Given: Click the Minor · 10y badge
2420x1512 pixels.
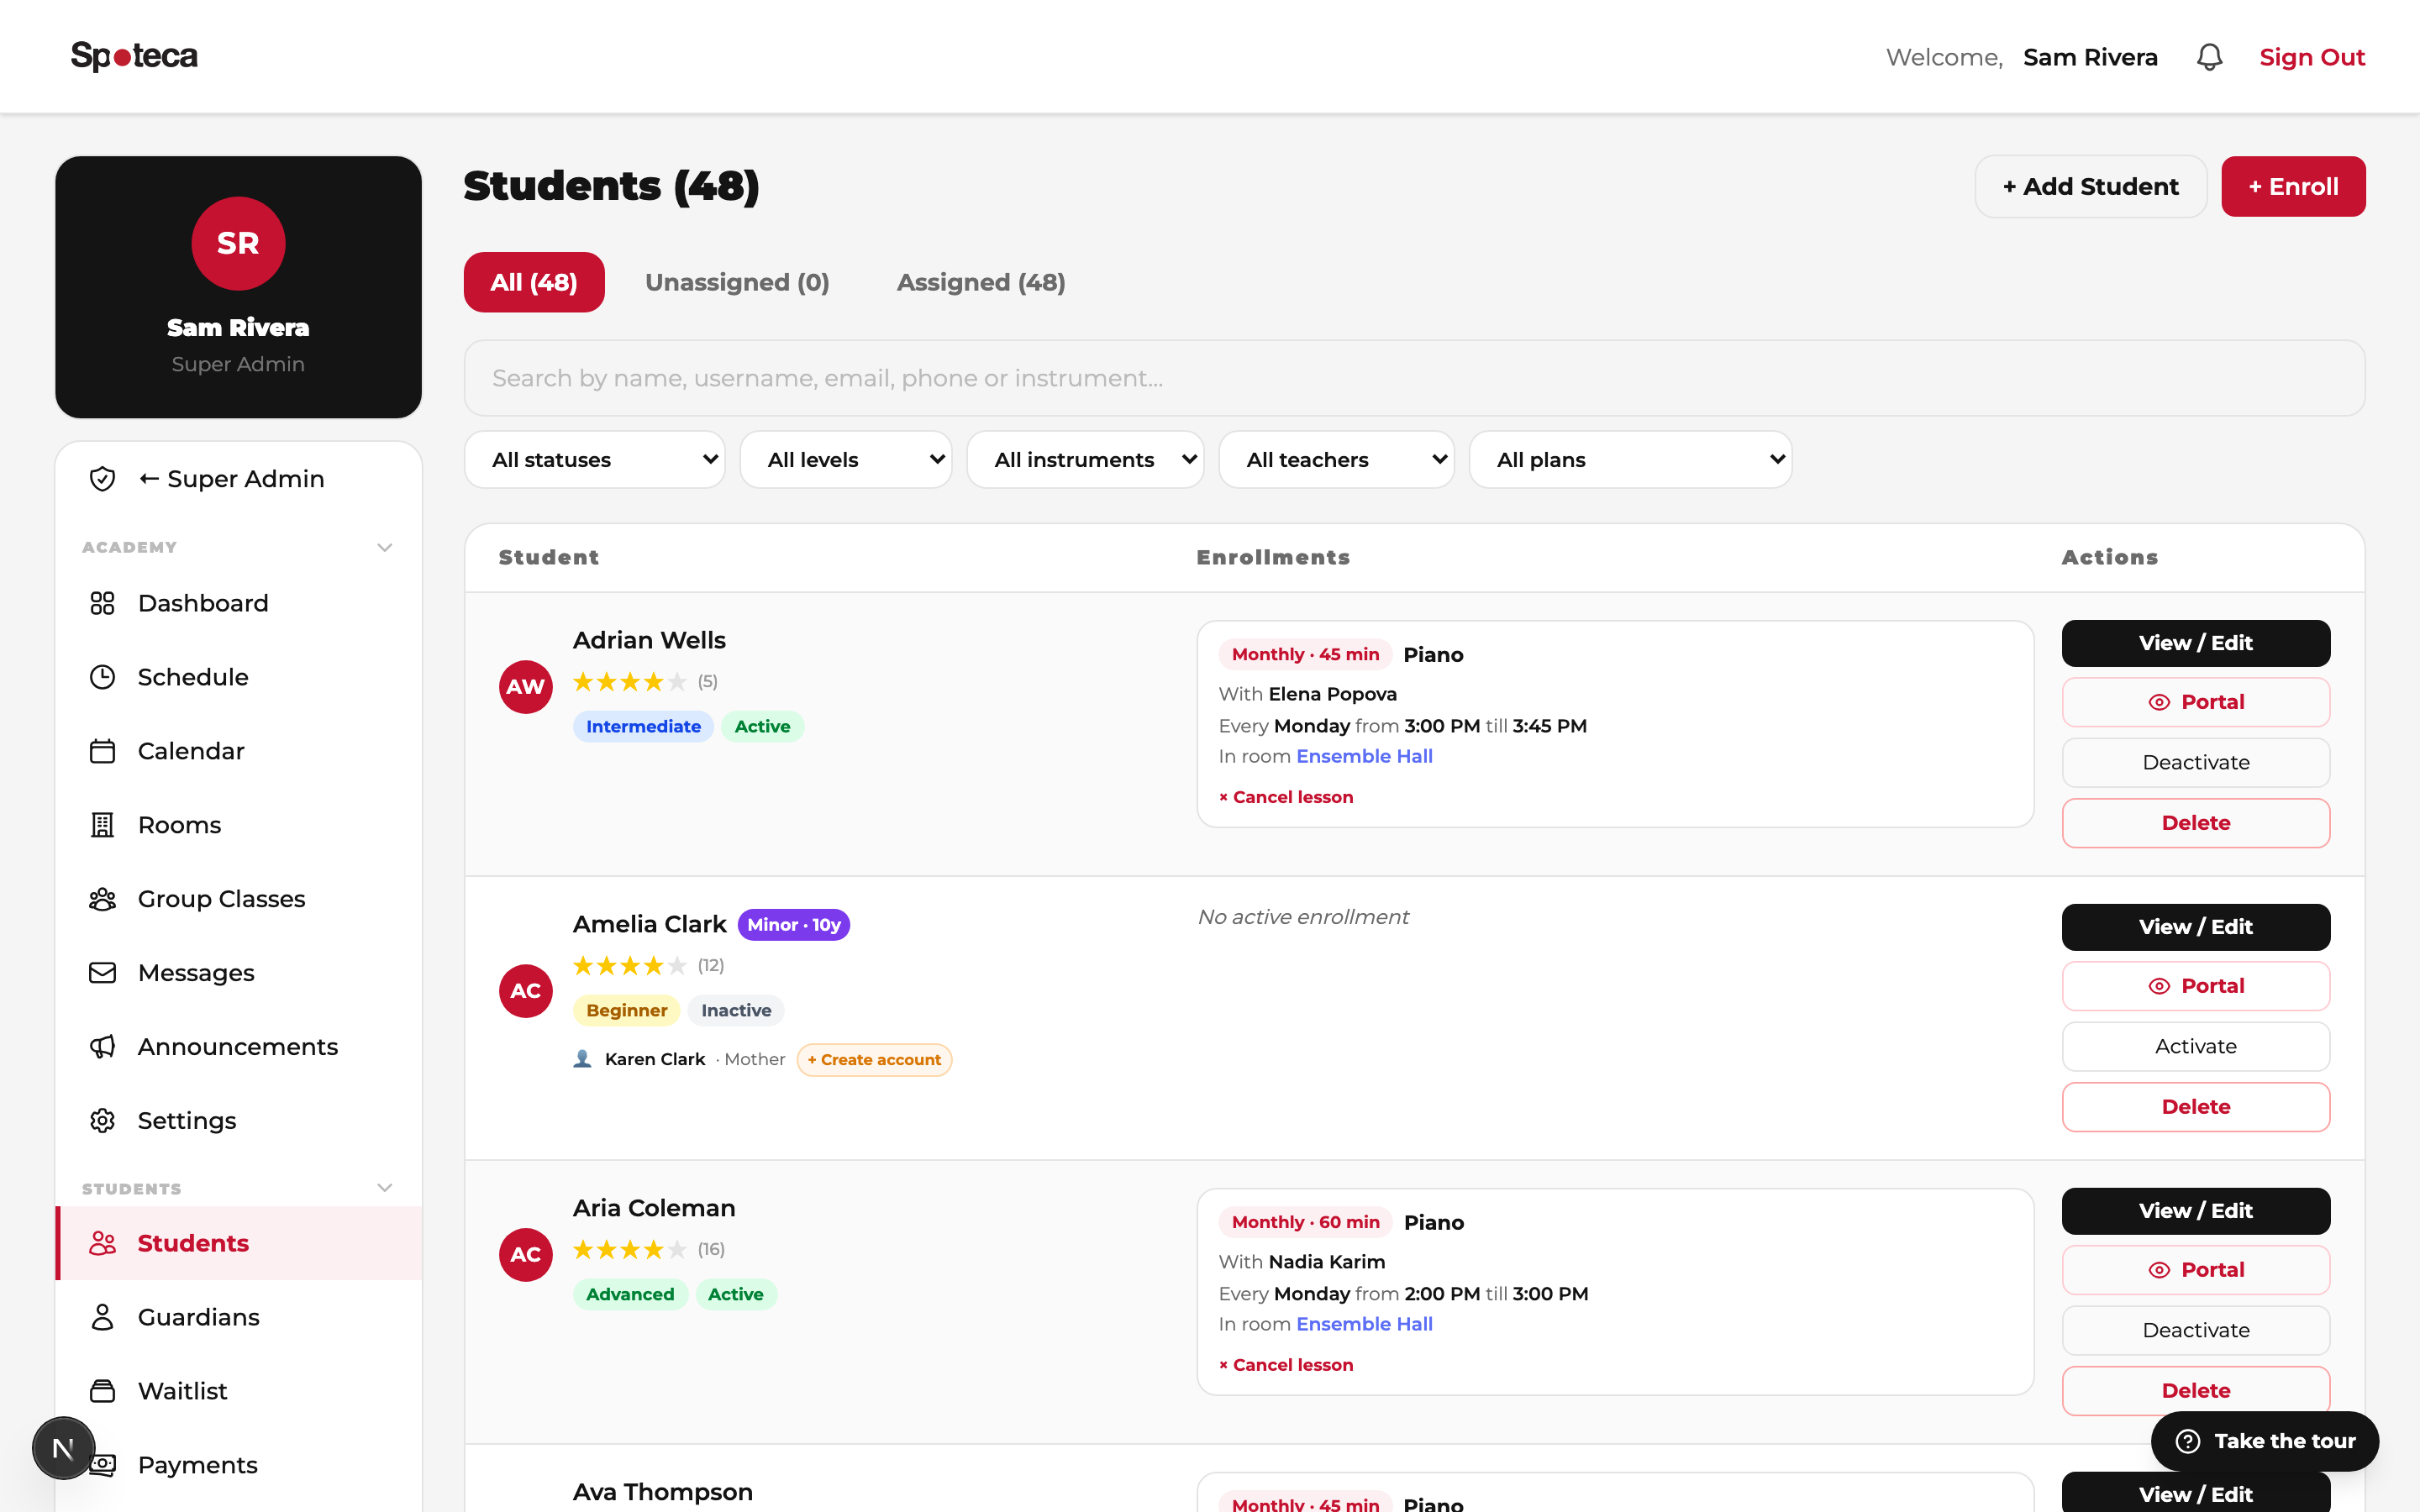Looking at the screenshot, I should (794, 925).
